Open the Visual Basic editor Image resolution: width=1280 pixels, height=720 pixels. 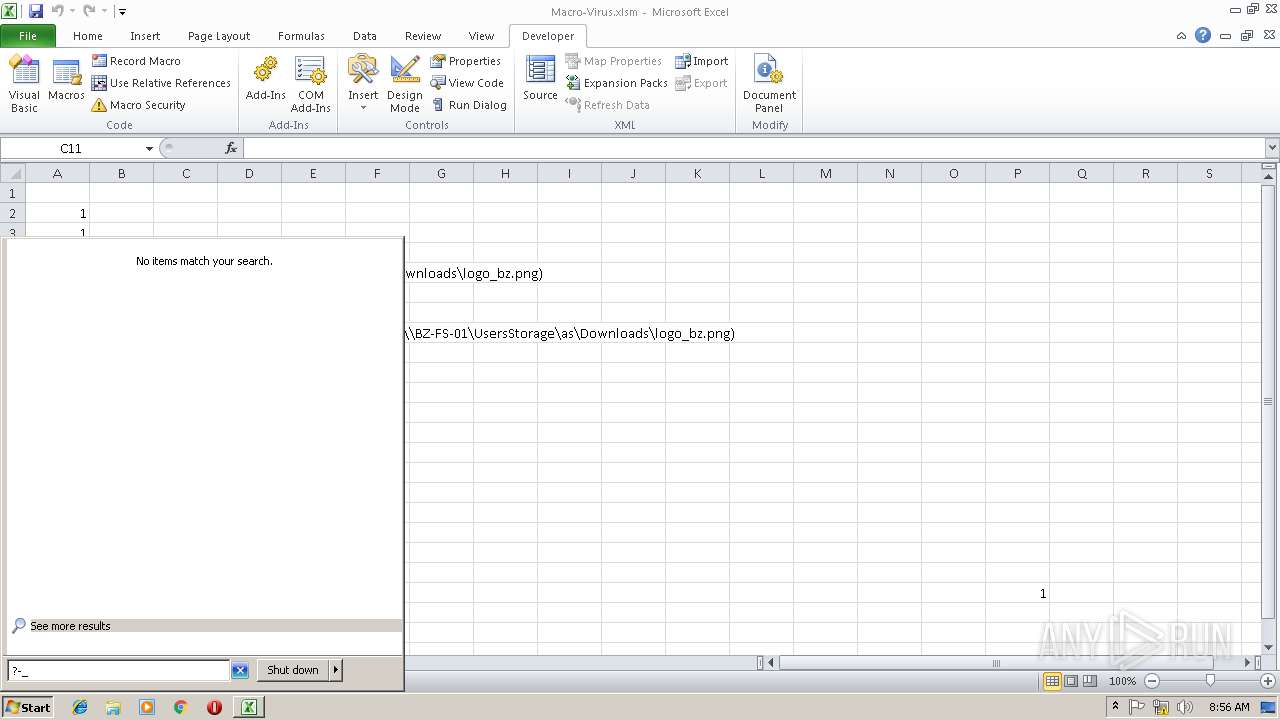coord(24,84)
